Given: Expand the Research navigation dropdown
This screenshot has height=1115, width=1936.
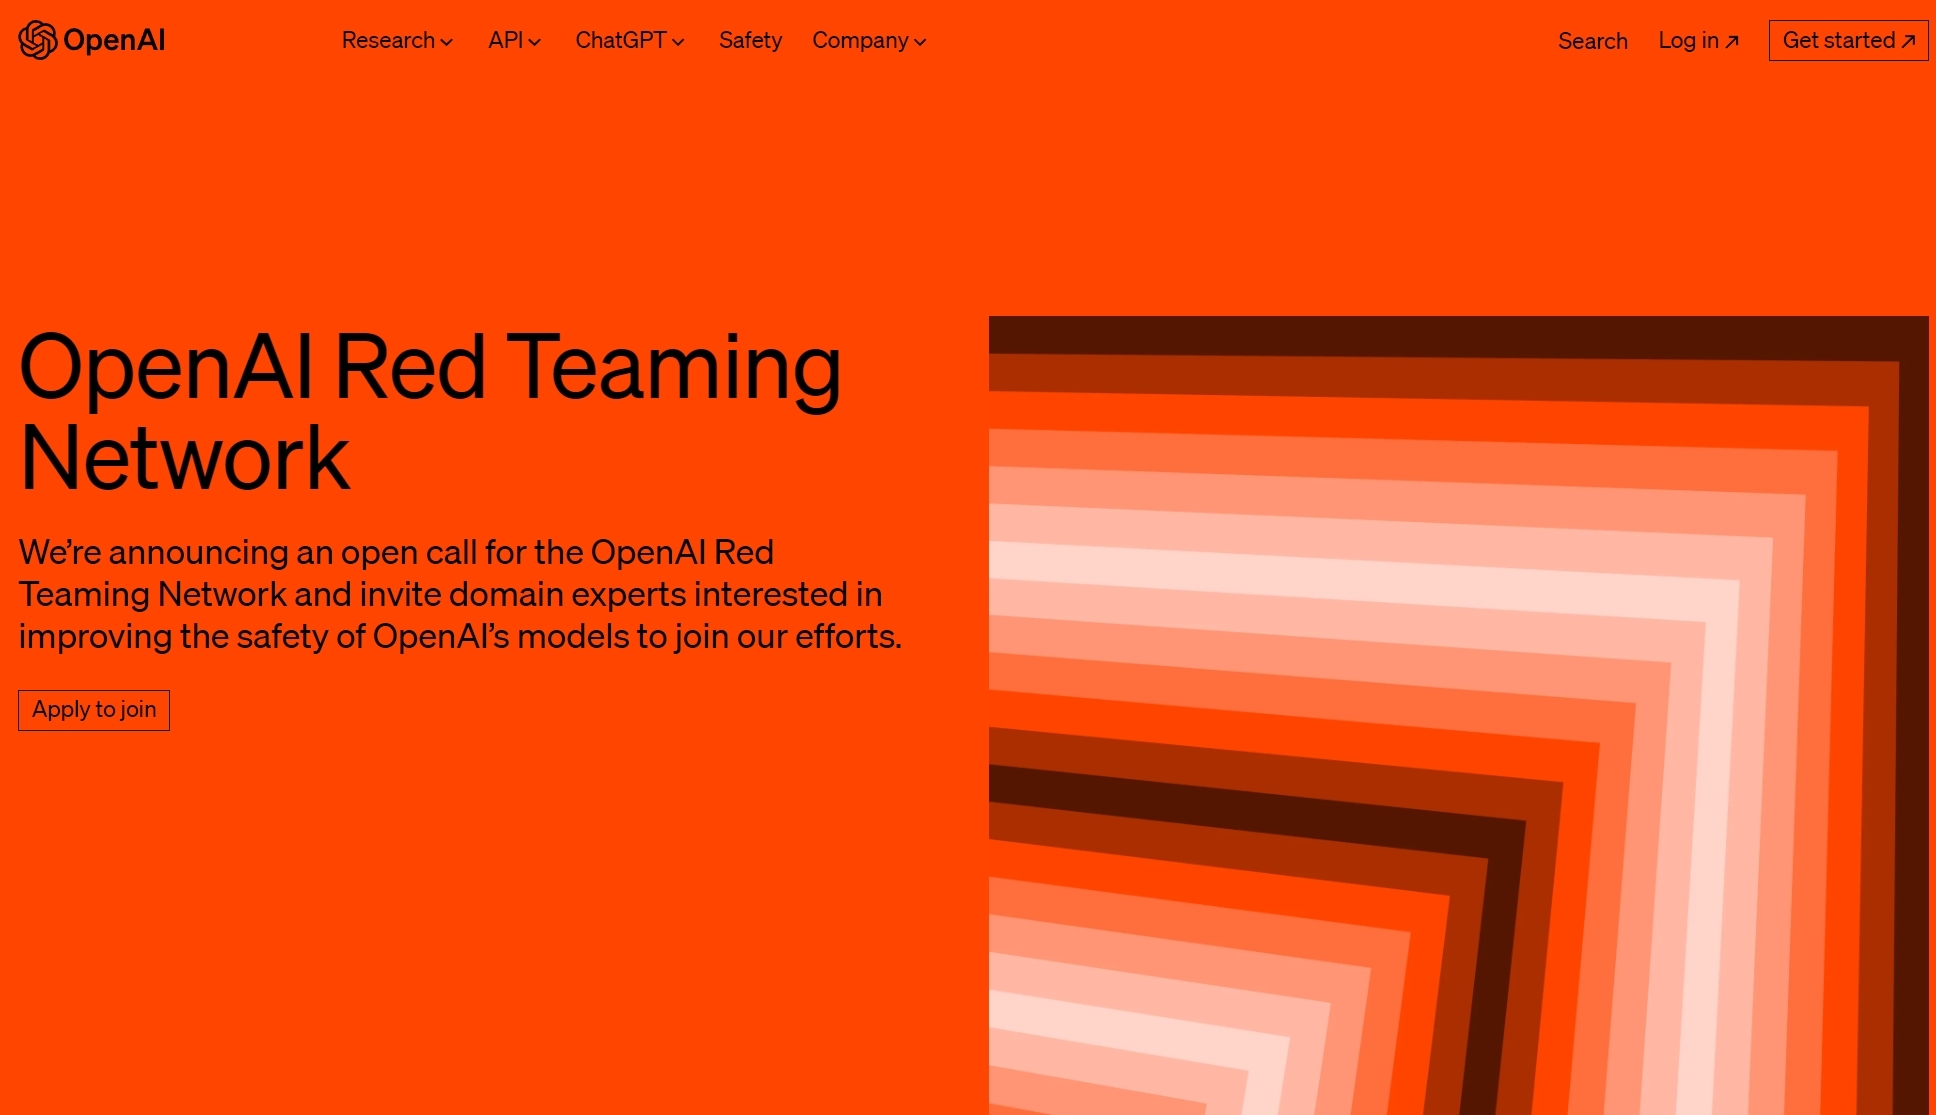Looking at the screenshot, I should click(x=395, y=40).
